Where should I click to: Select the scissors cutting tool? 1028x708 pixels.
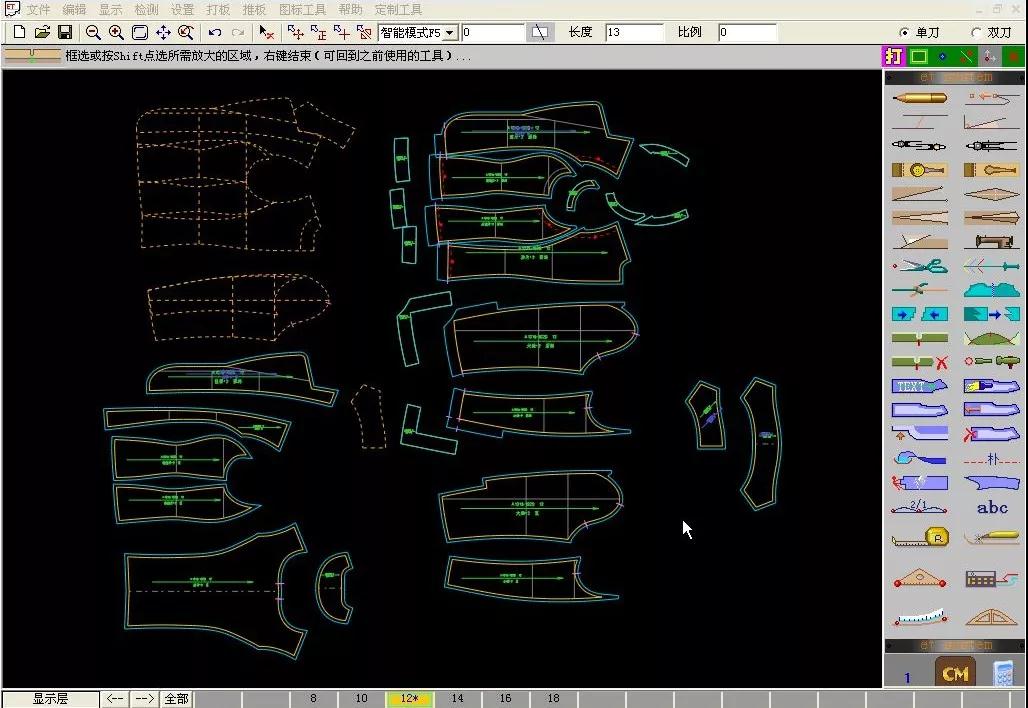pyautogui.click(x=919, y=266)
